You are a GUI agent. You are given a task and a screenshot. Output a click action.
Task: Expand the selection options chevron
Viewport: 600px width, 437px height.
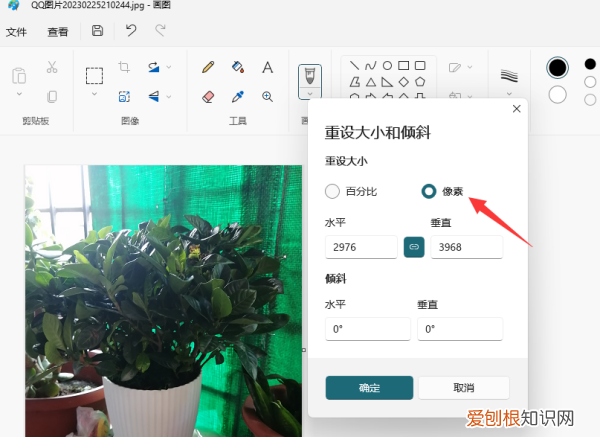(x=94, y=94)
